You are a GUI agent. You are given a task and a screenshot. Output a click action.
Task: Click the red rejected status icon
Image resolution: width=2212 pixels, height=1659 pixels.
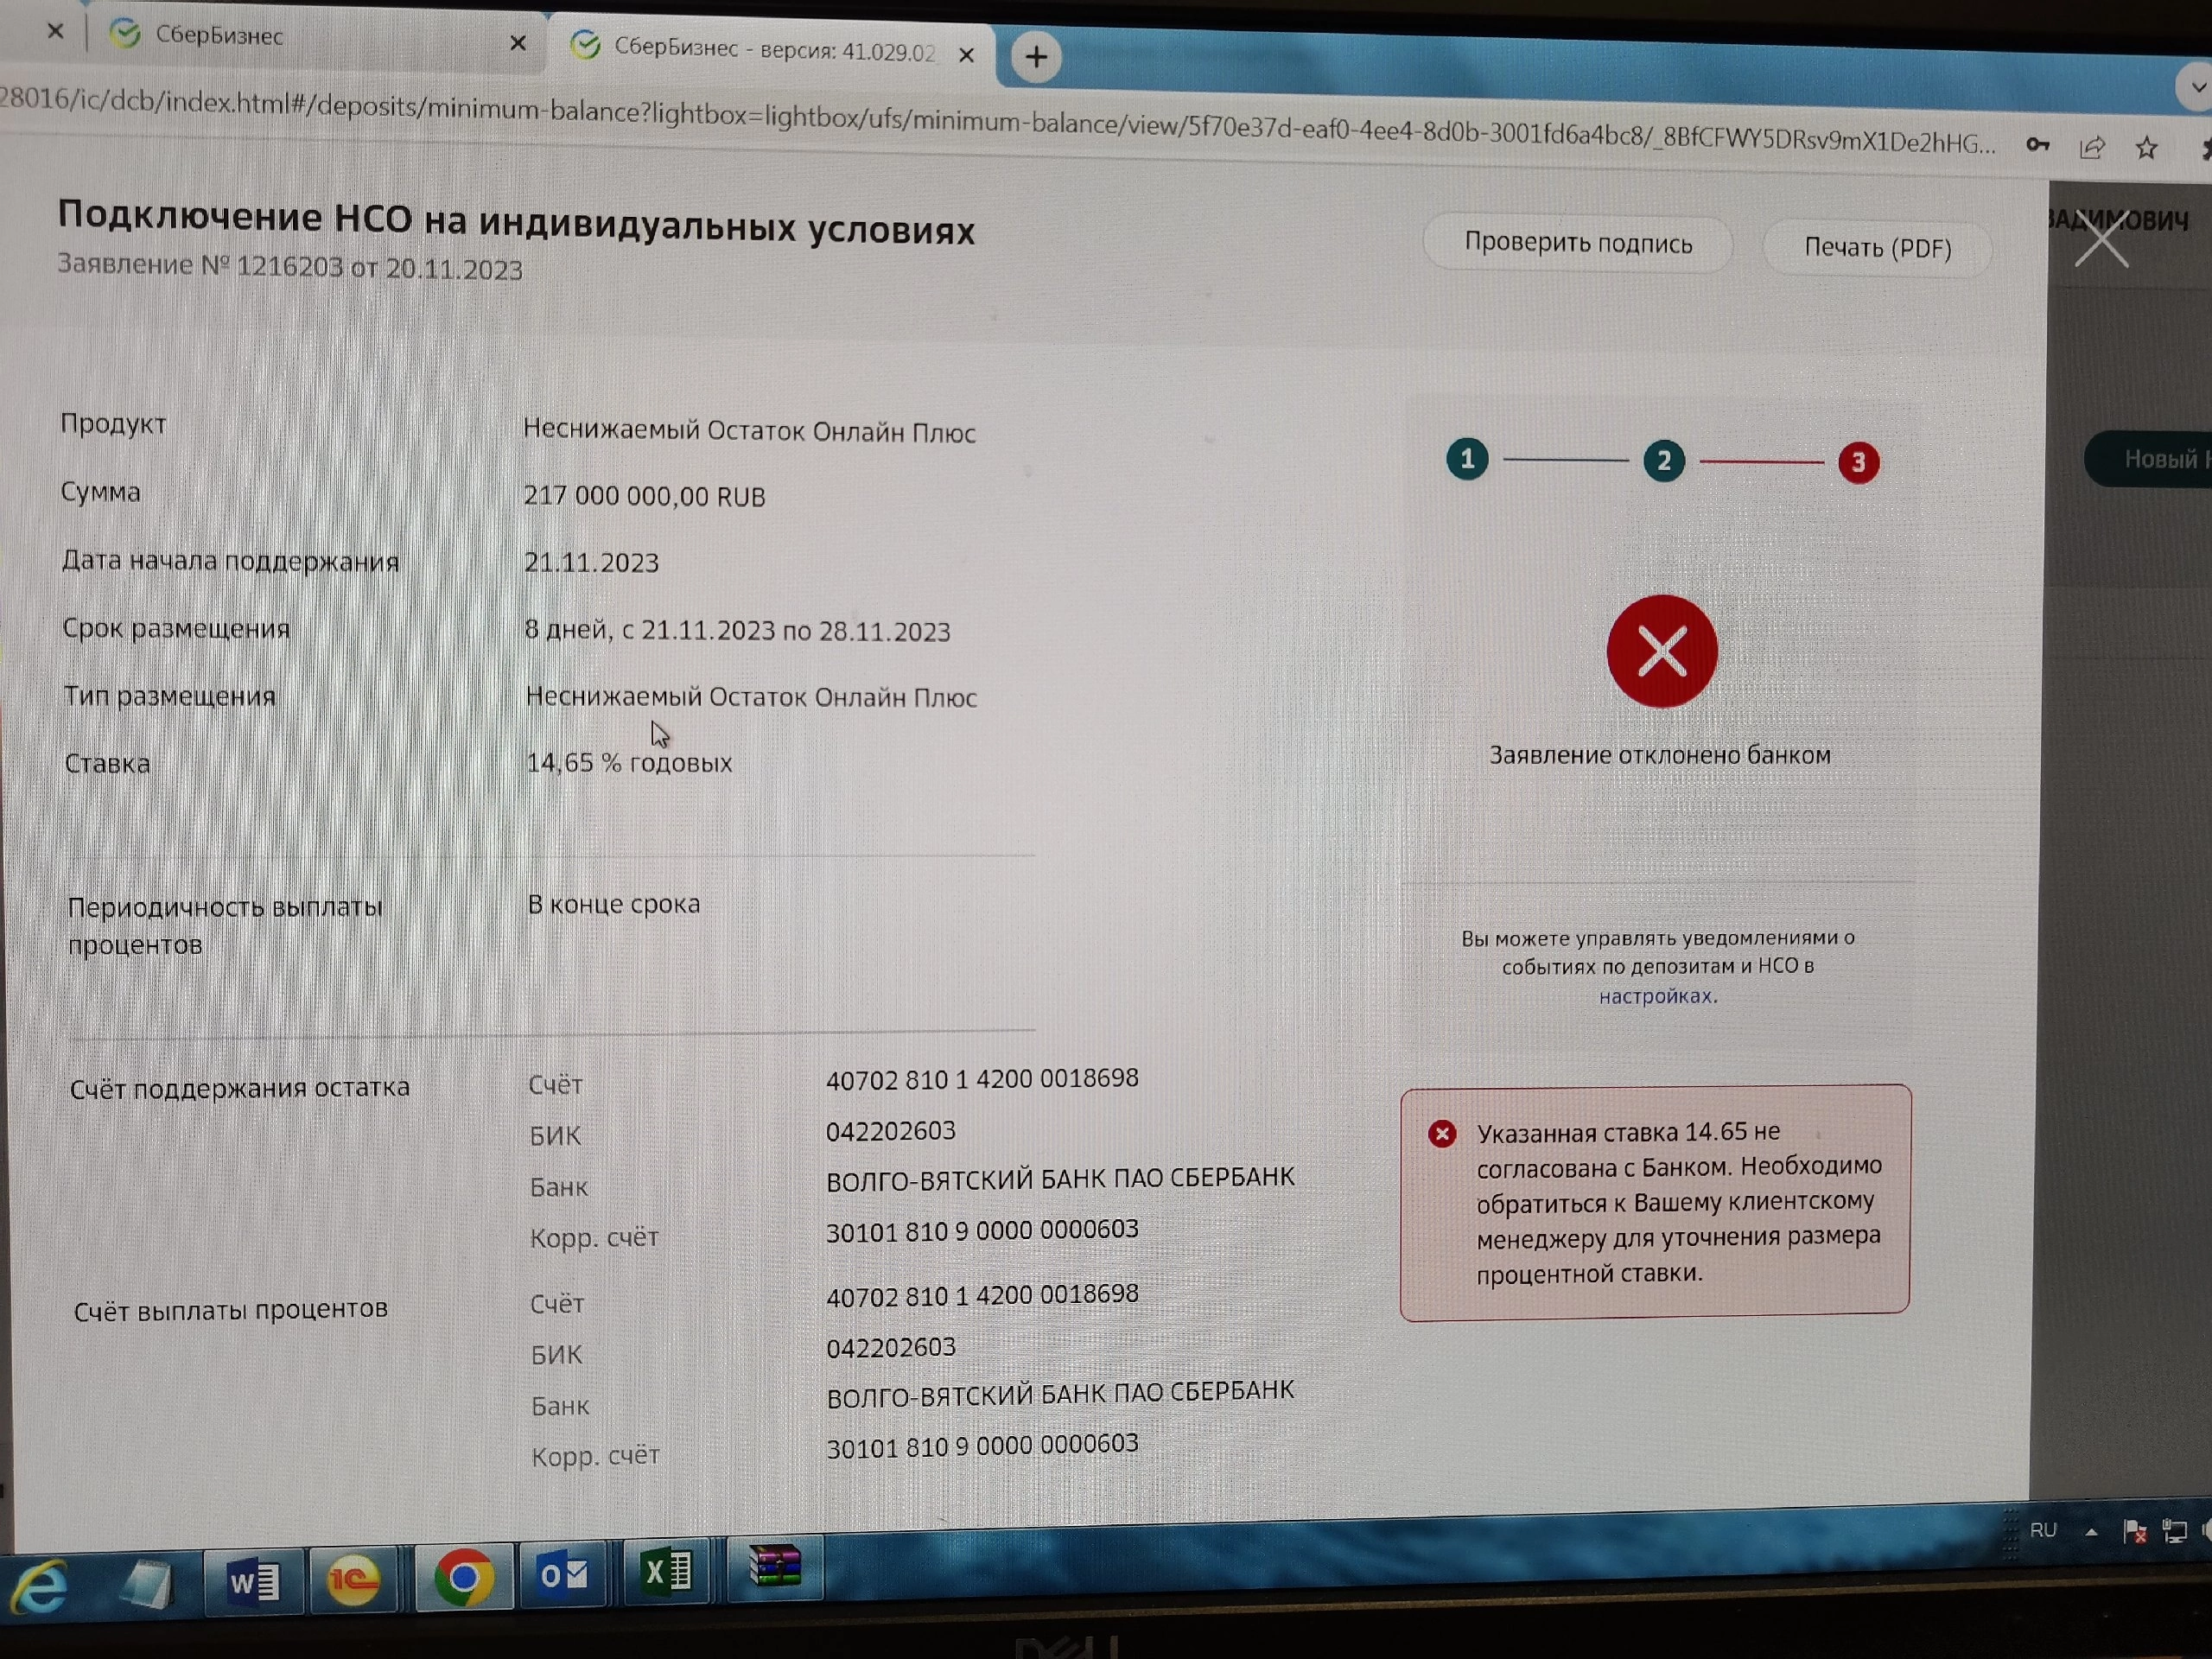coord(1662,651)
